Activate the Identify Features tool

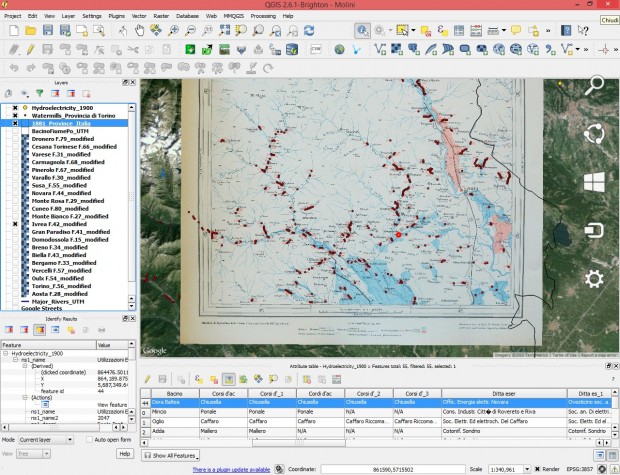click(362, 30)
